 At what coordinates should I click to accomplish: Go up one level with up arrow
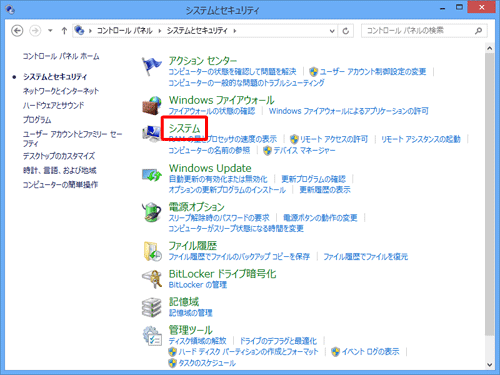pos(64,31)
